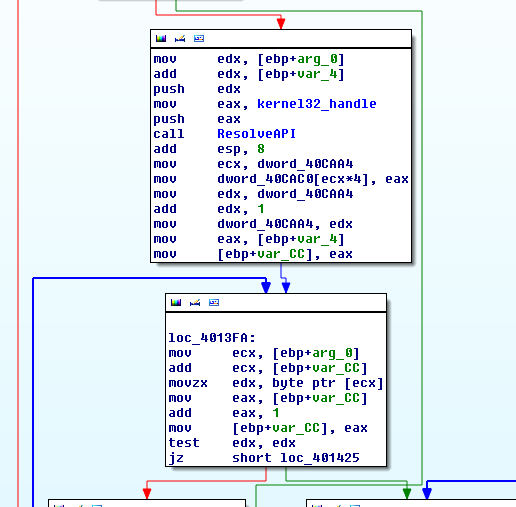Image resolution: width=516 pixels, height=507 pixels.
Task: Click the line mov eax, [ebp+var_4]
Action: 249,239
